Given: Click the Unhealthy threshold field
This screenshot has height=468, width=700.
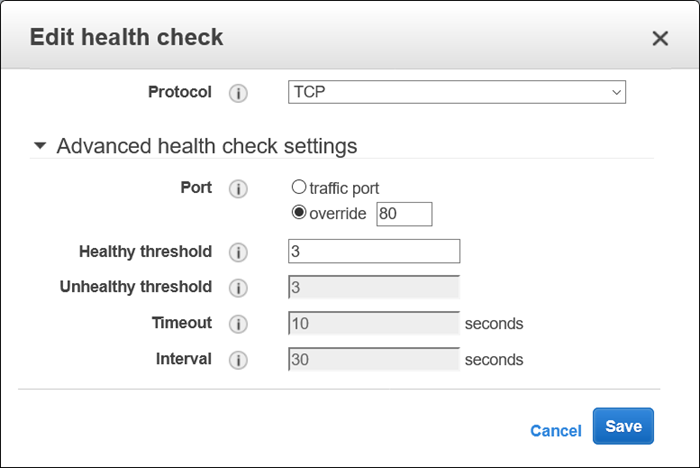Looking at the screenshot, I should tap(373, 288).
